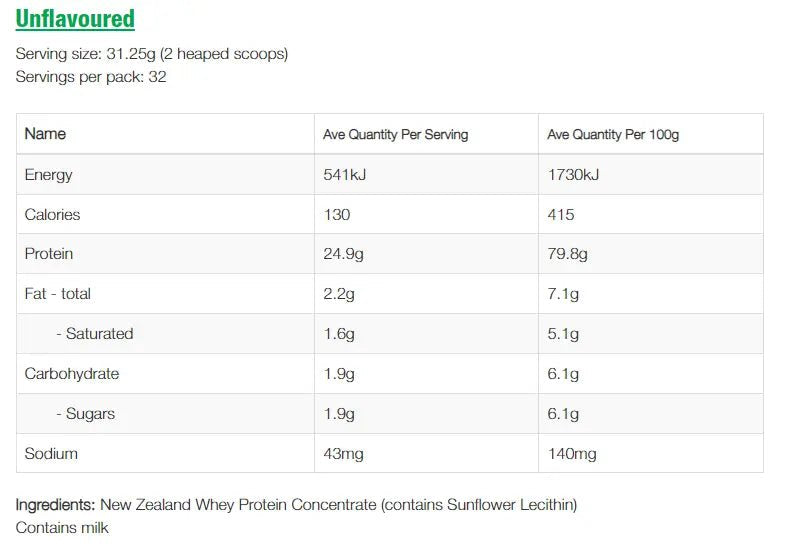Click the Unflavoured heading link
Image resolution: width=799 pixels, height=551 pixels.
pos(75,19)
